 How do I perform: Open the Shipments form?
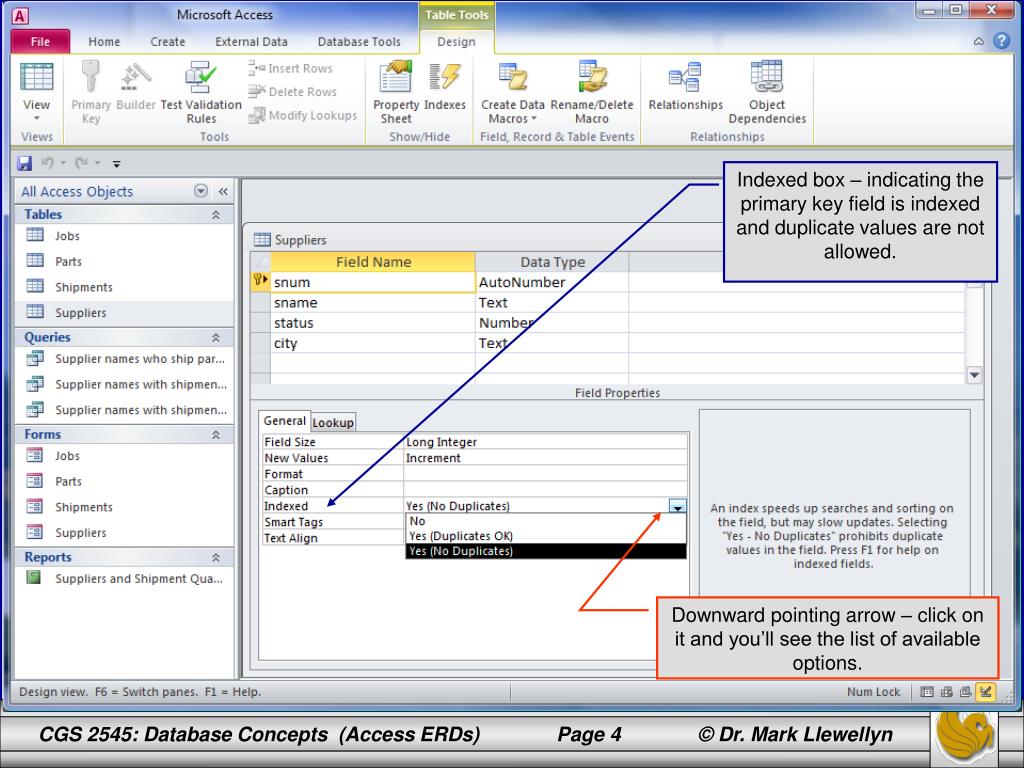tap(124, 507)
